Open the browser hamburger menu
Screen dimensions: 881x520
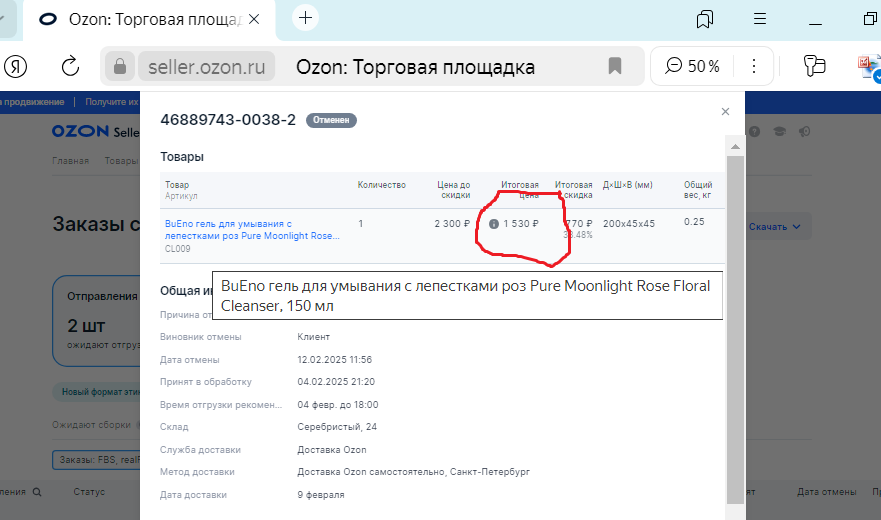coord(760,19)
